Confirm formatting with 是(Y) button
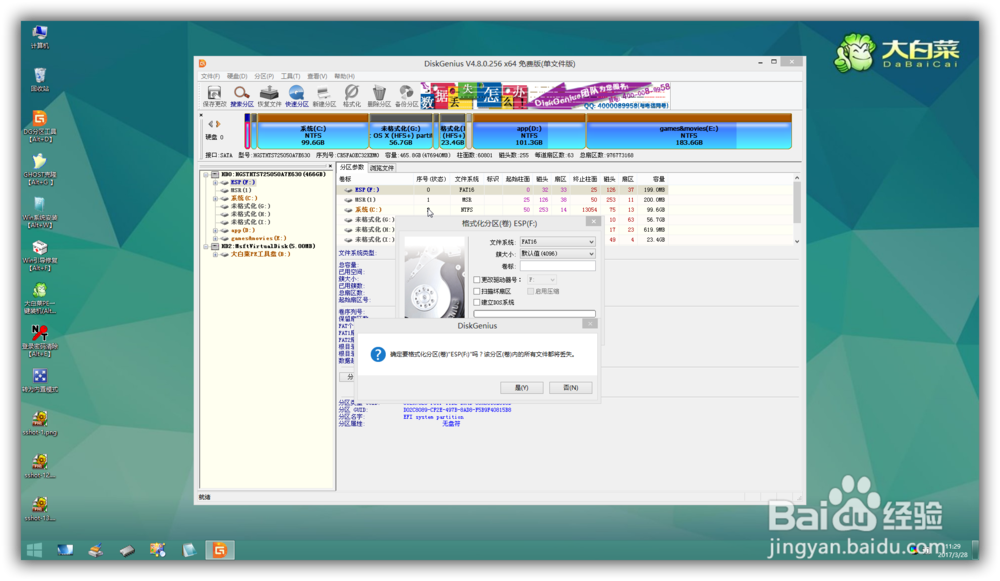This screenshot has height=581, width=1000. tap(522, 388)
